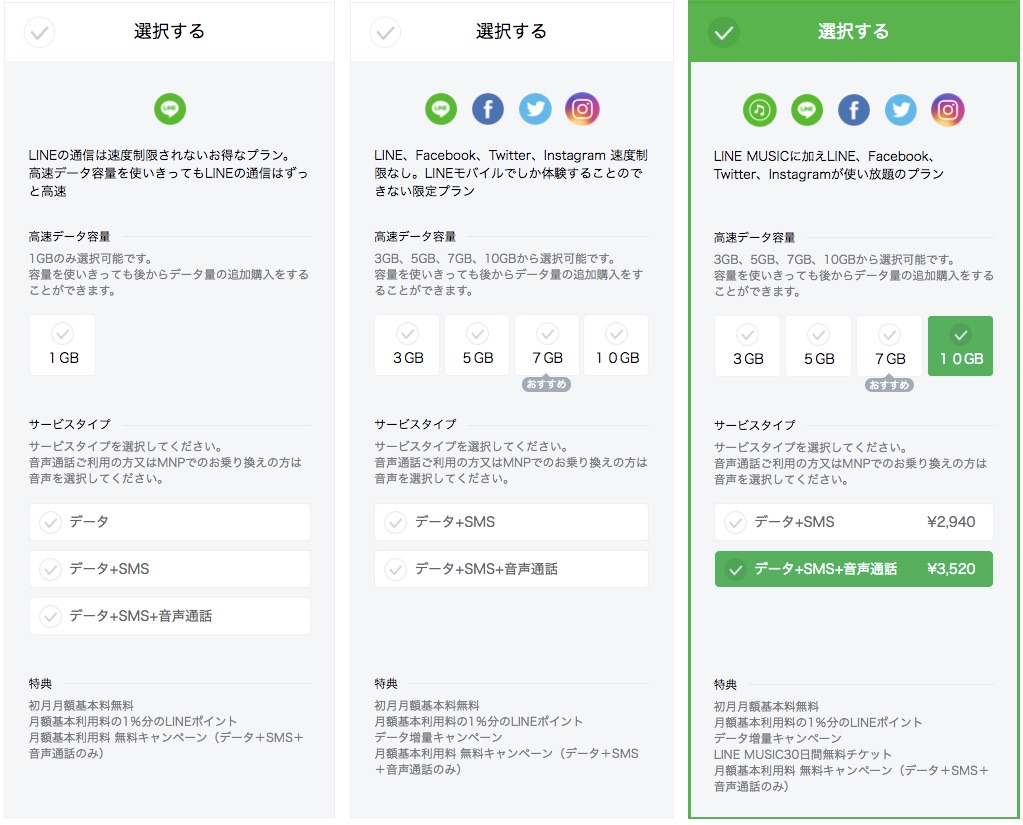Choose 3GB in the LINE MUSIC plan

pyautogui.click(x=748, y=346)
